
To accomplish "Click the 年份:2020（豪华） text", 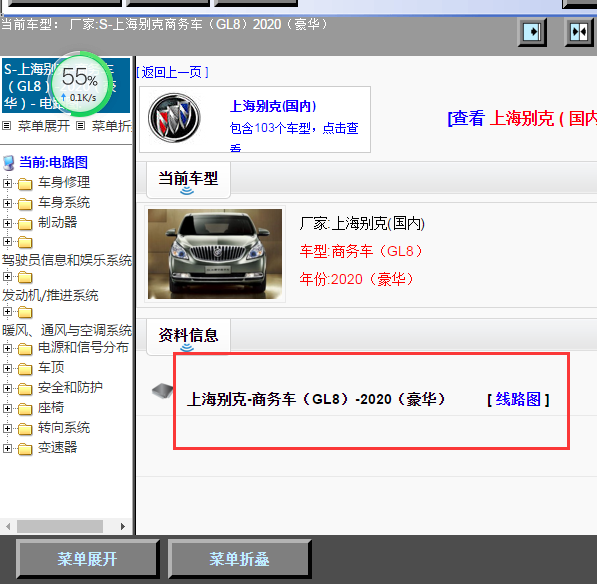I will pyautogui.click(x=356, y=279).
